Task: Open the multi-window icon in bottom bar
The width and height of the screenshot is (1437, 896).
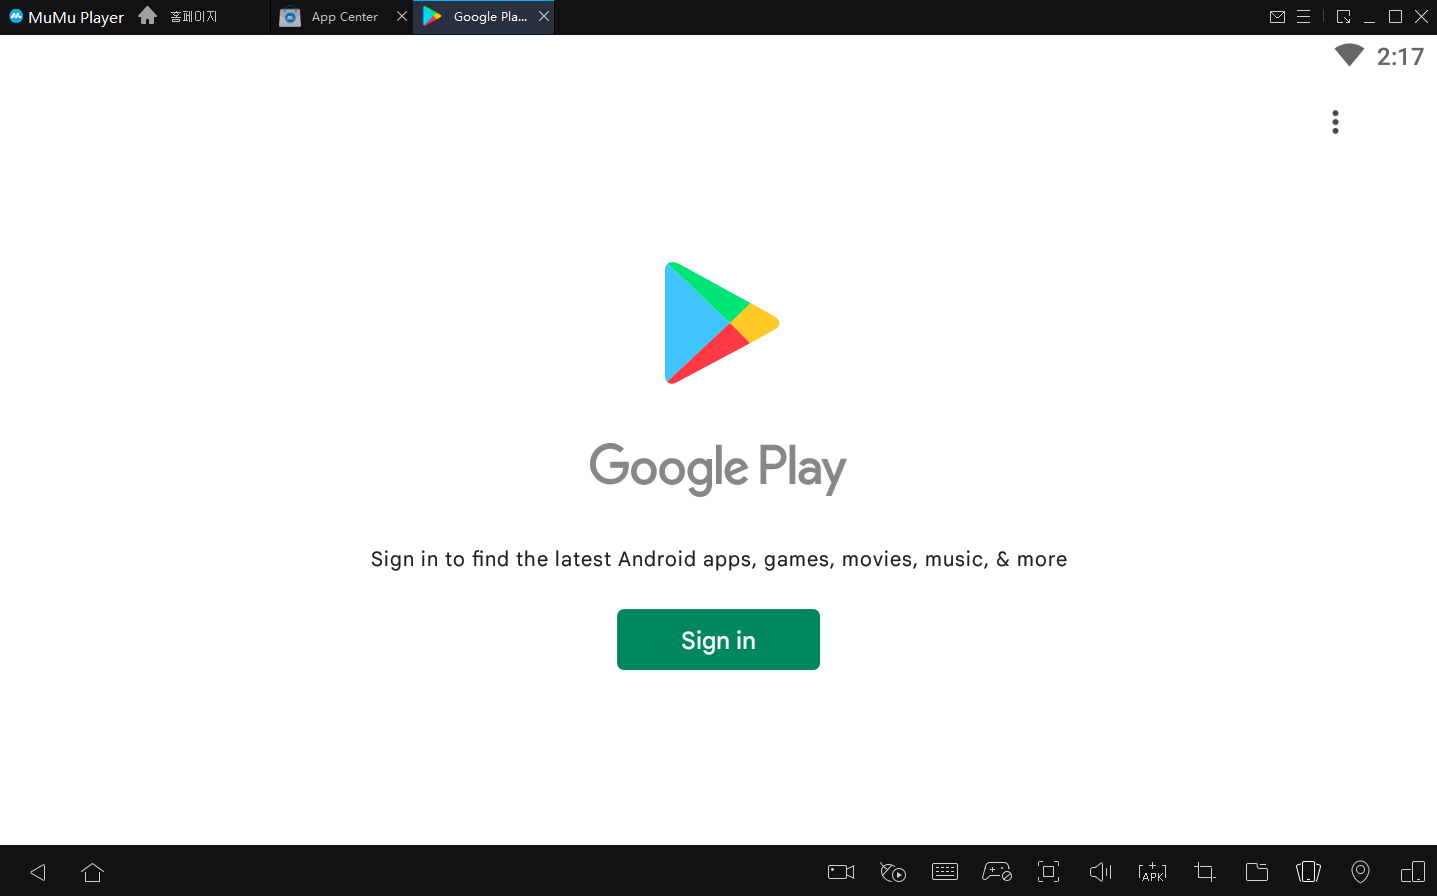Action: pos(1413,872)
